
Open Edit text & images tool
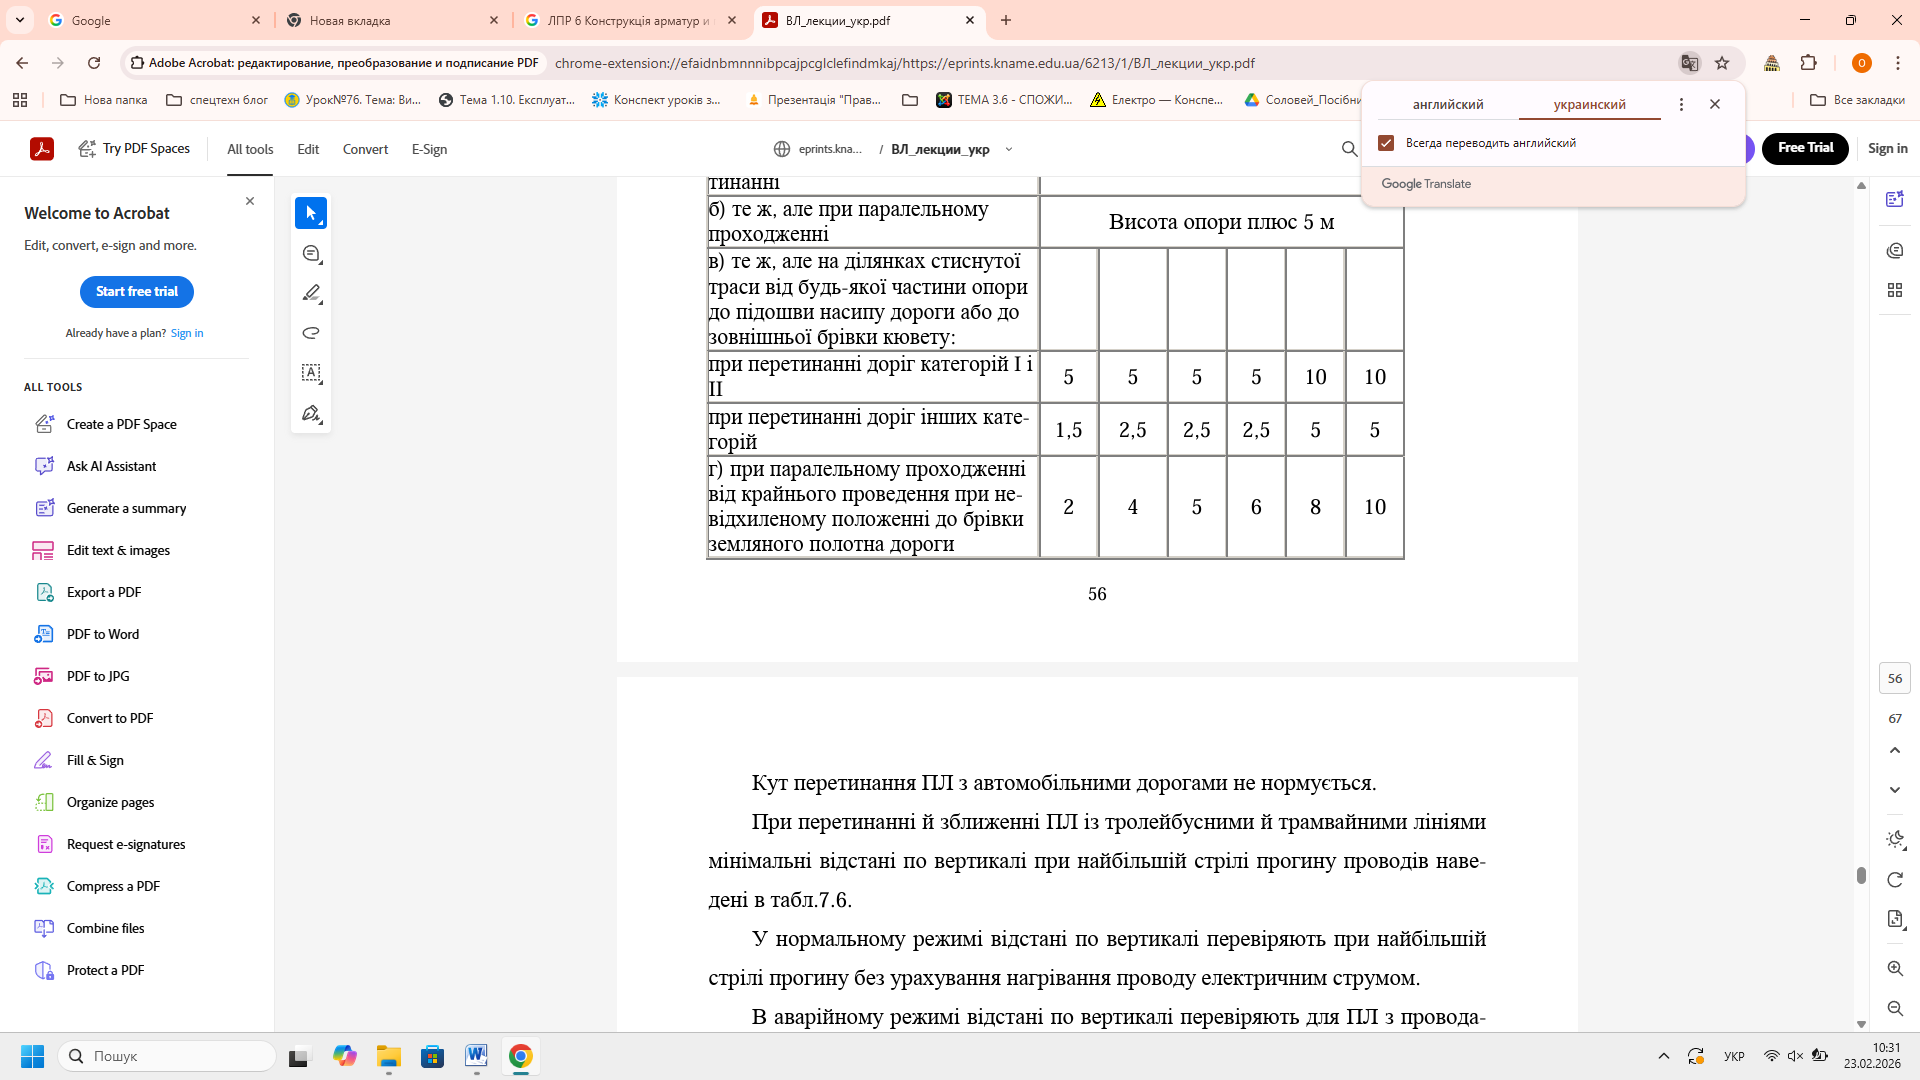(118, 550)
